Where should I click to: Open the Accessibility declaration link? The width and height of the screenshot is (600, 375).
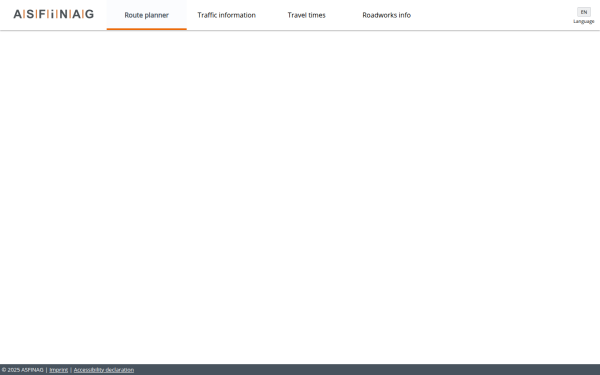click(104, 370)
